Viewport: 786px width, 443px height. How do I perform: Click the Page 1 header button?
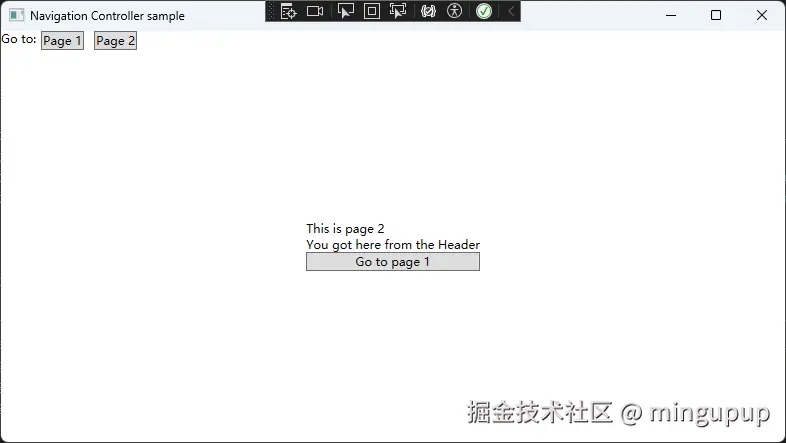62,41
